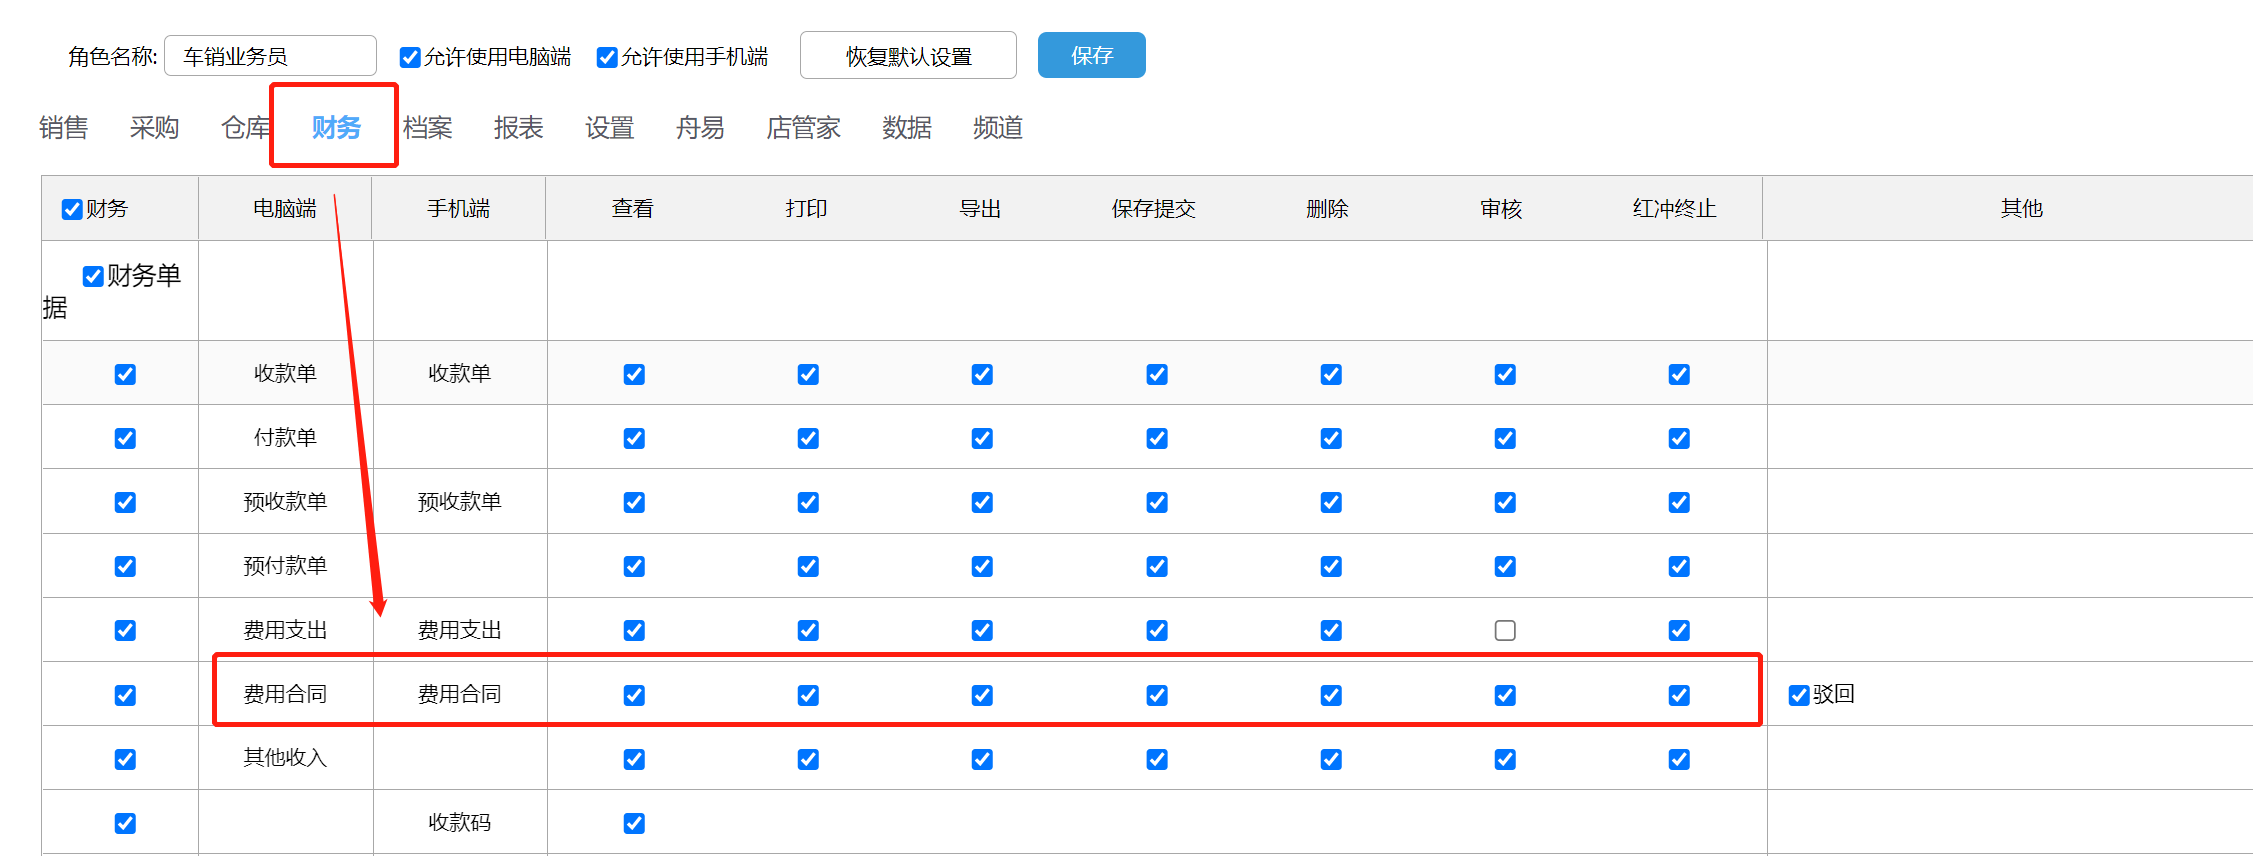Toggle the 财务单据 group checkbox
2253x856 pixels.
(93, 276)
